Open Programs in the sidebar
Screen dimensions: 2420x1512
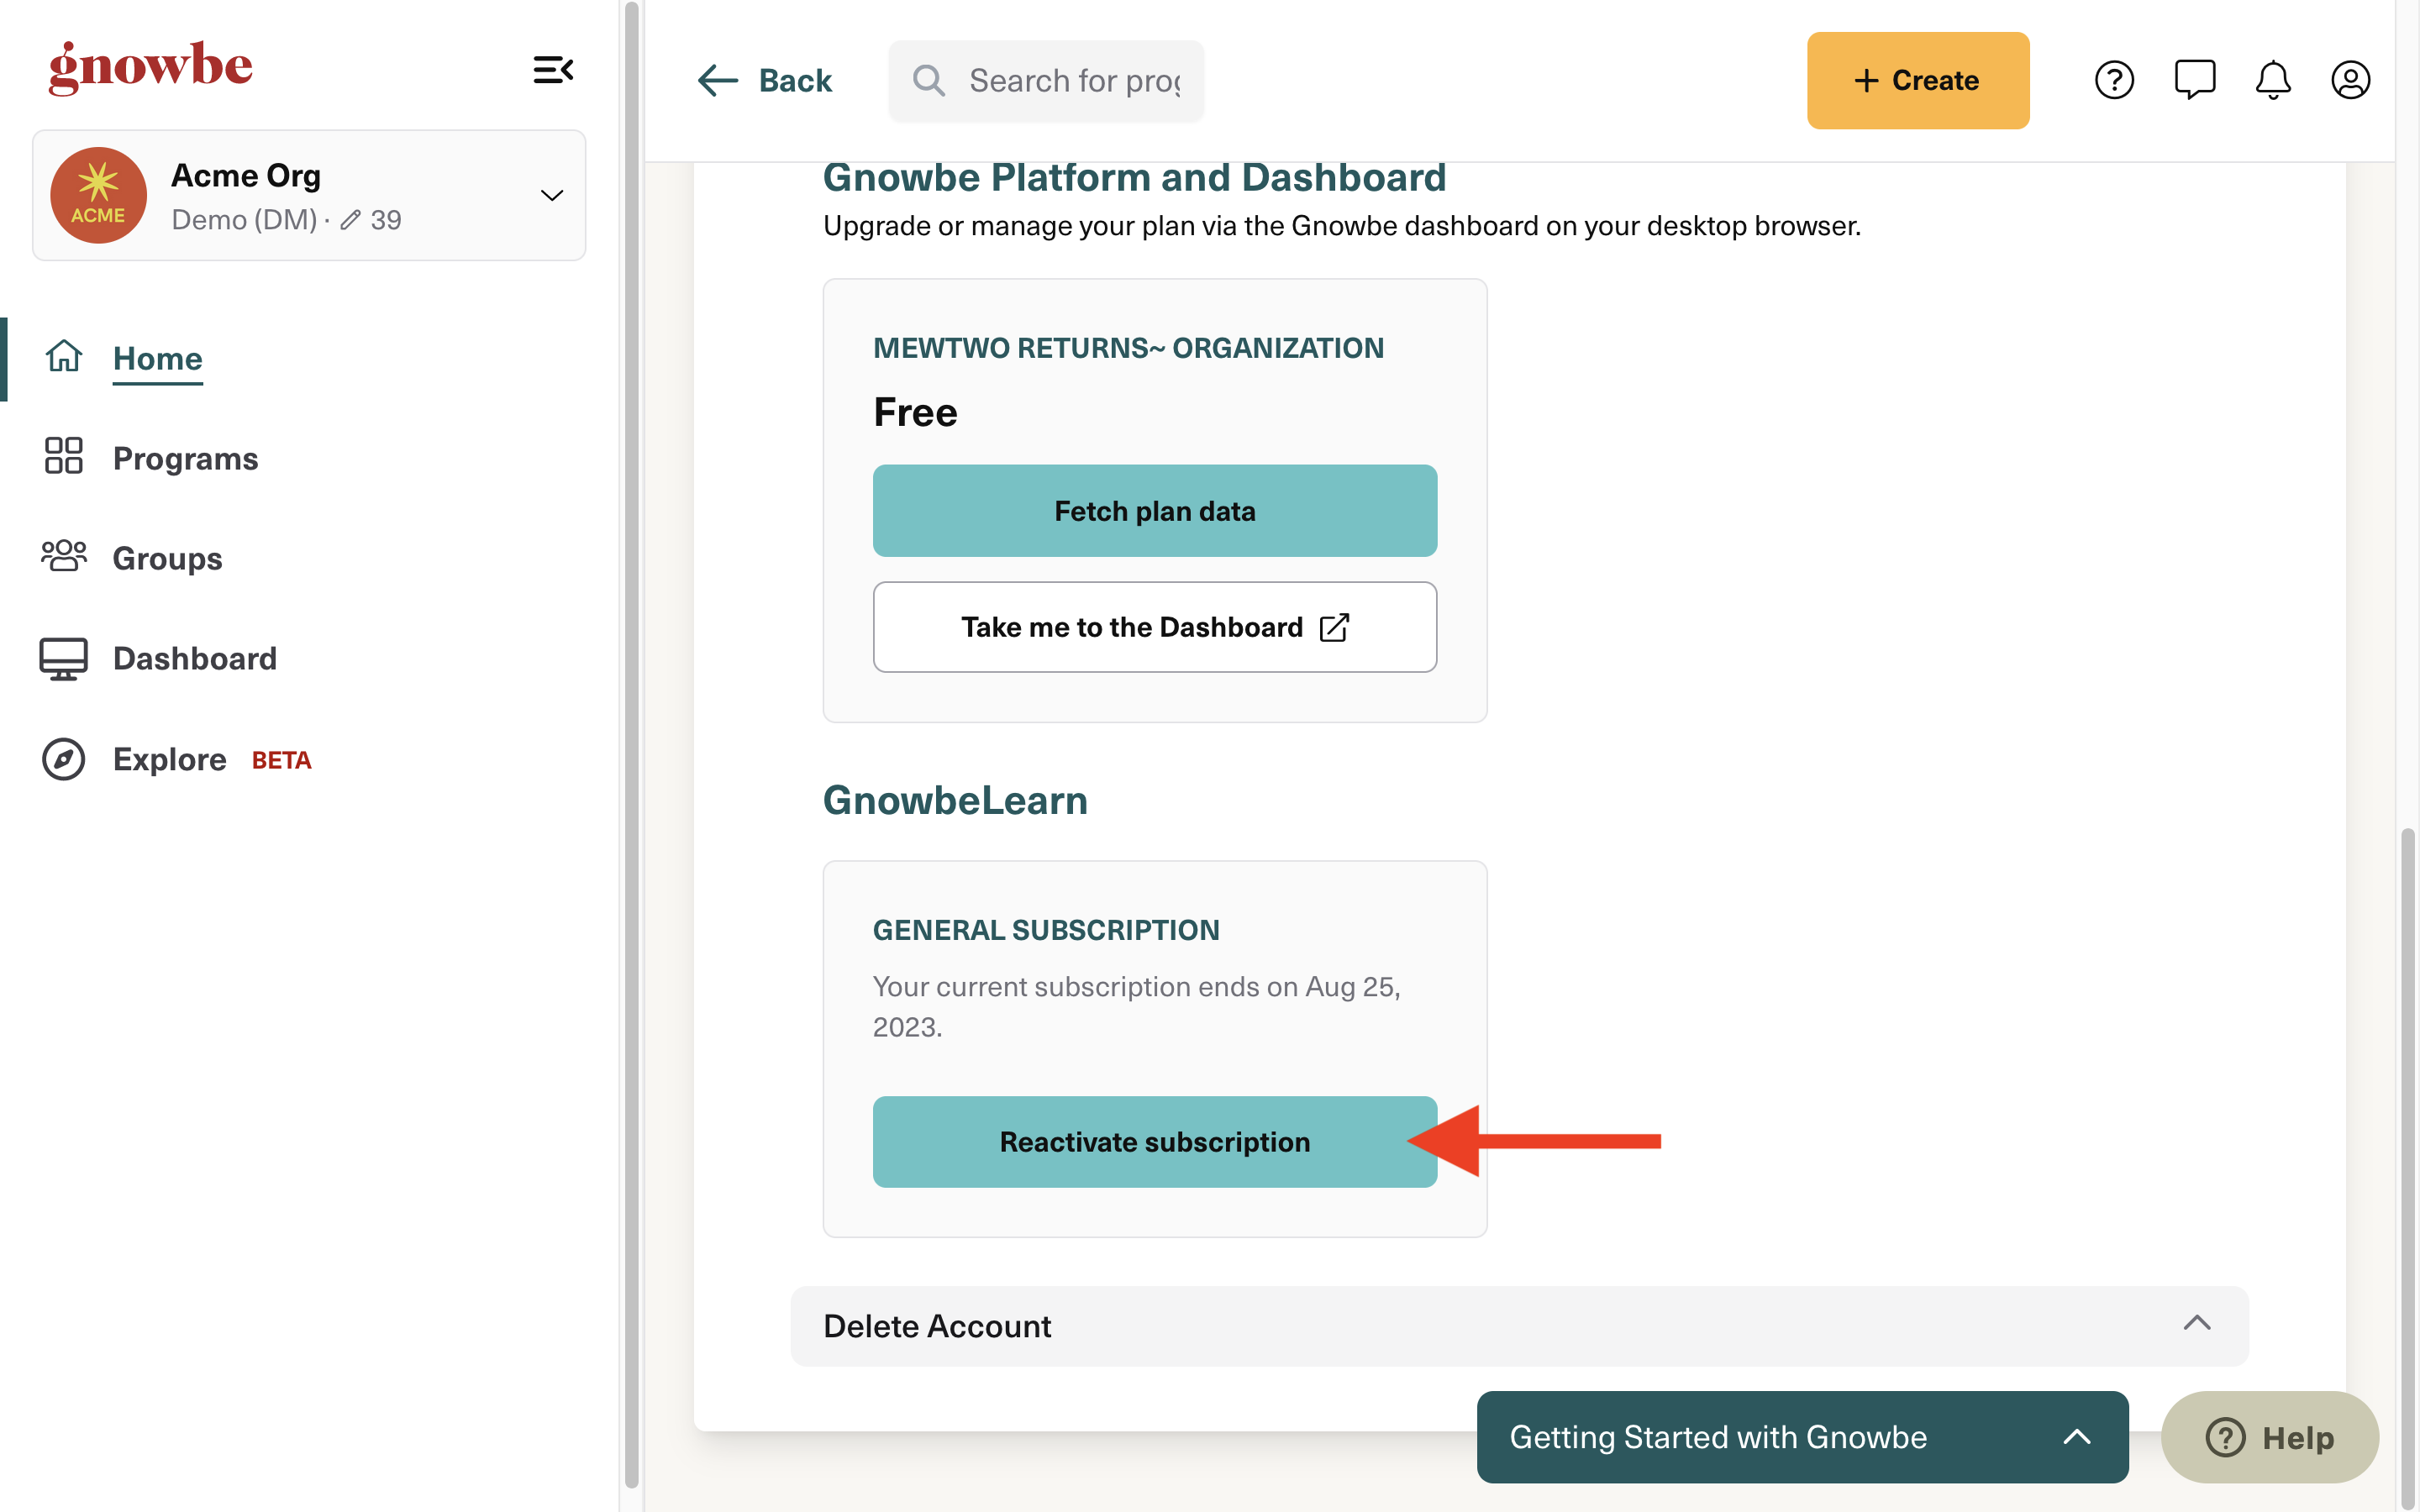click(185, 458)
